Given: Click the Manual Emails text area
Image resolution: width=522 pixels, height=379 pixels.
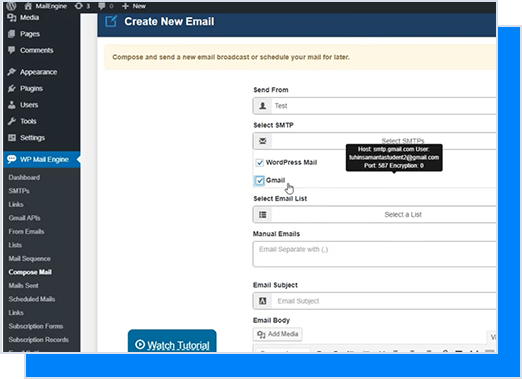Looking at the screenshot, I should pyautogui.click(x=374, y=254).
